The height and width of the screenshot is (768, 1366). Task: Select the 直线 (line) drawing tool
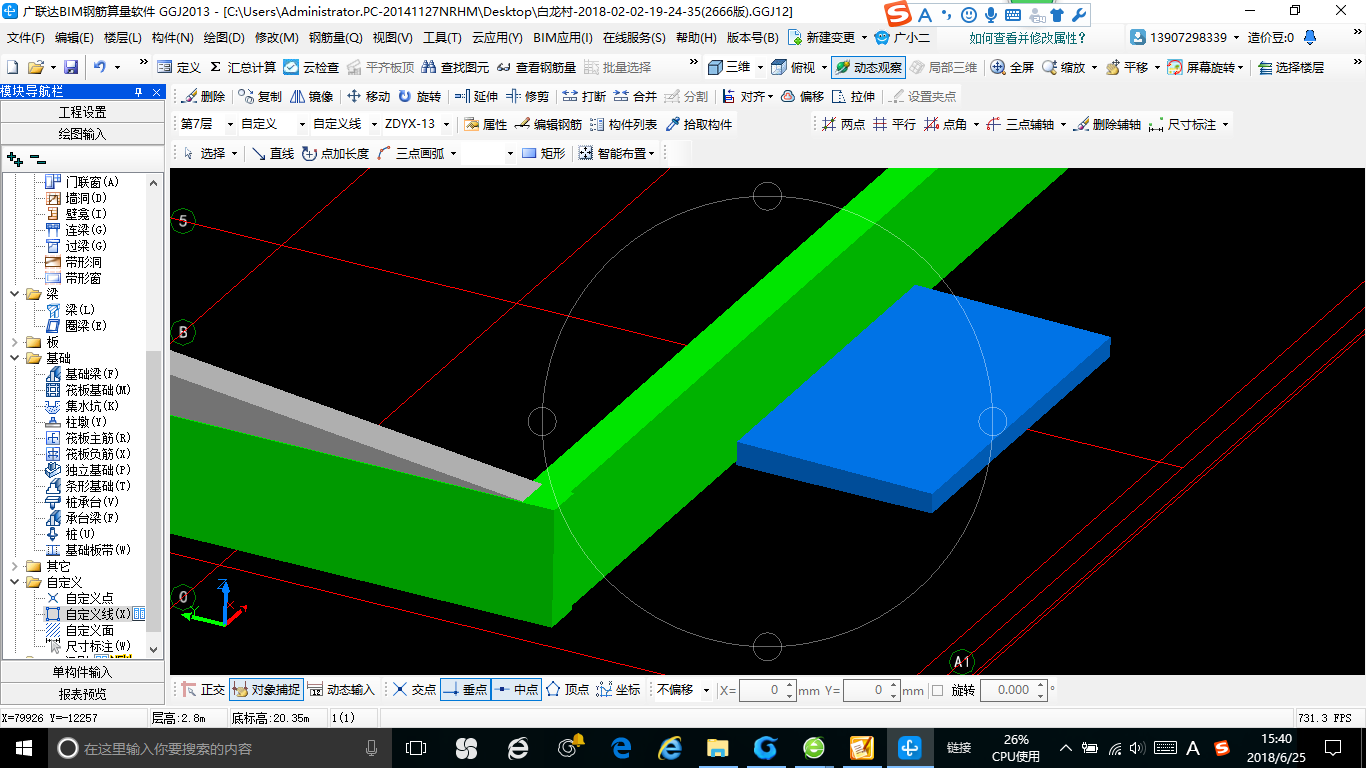click(x=272, y=153)
